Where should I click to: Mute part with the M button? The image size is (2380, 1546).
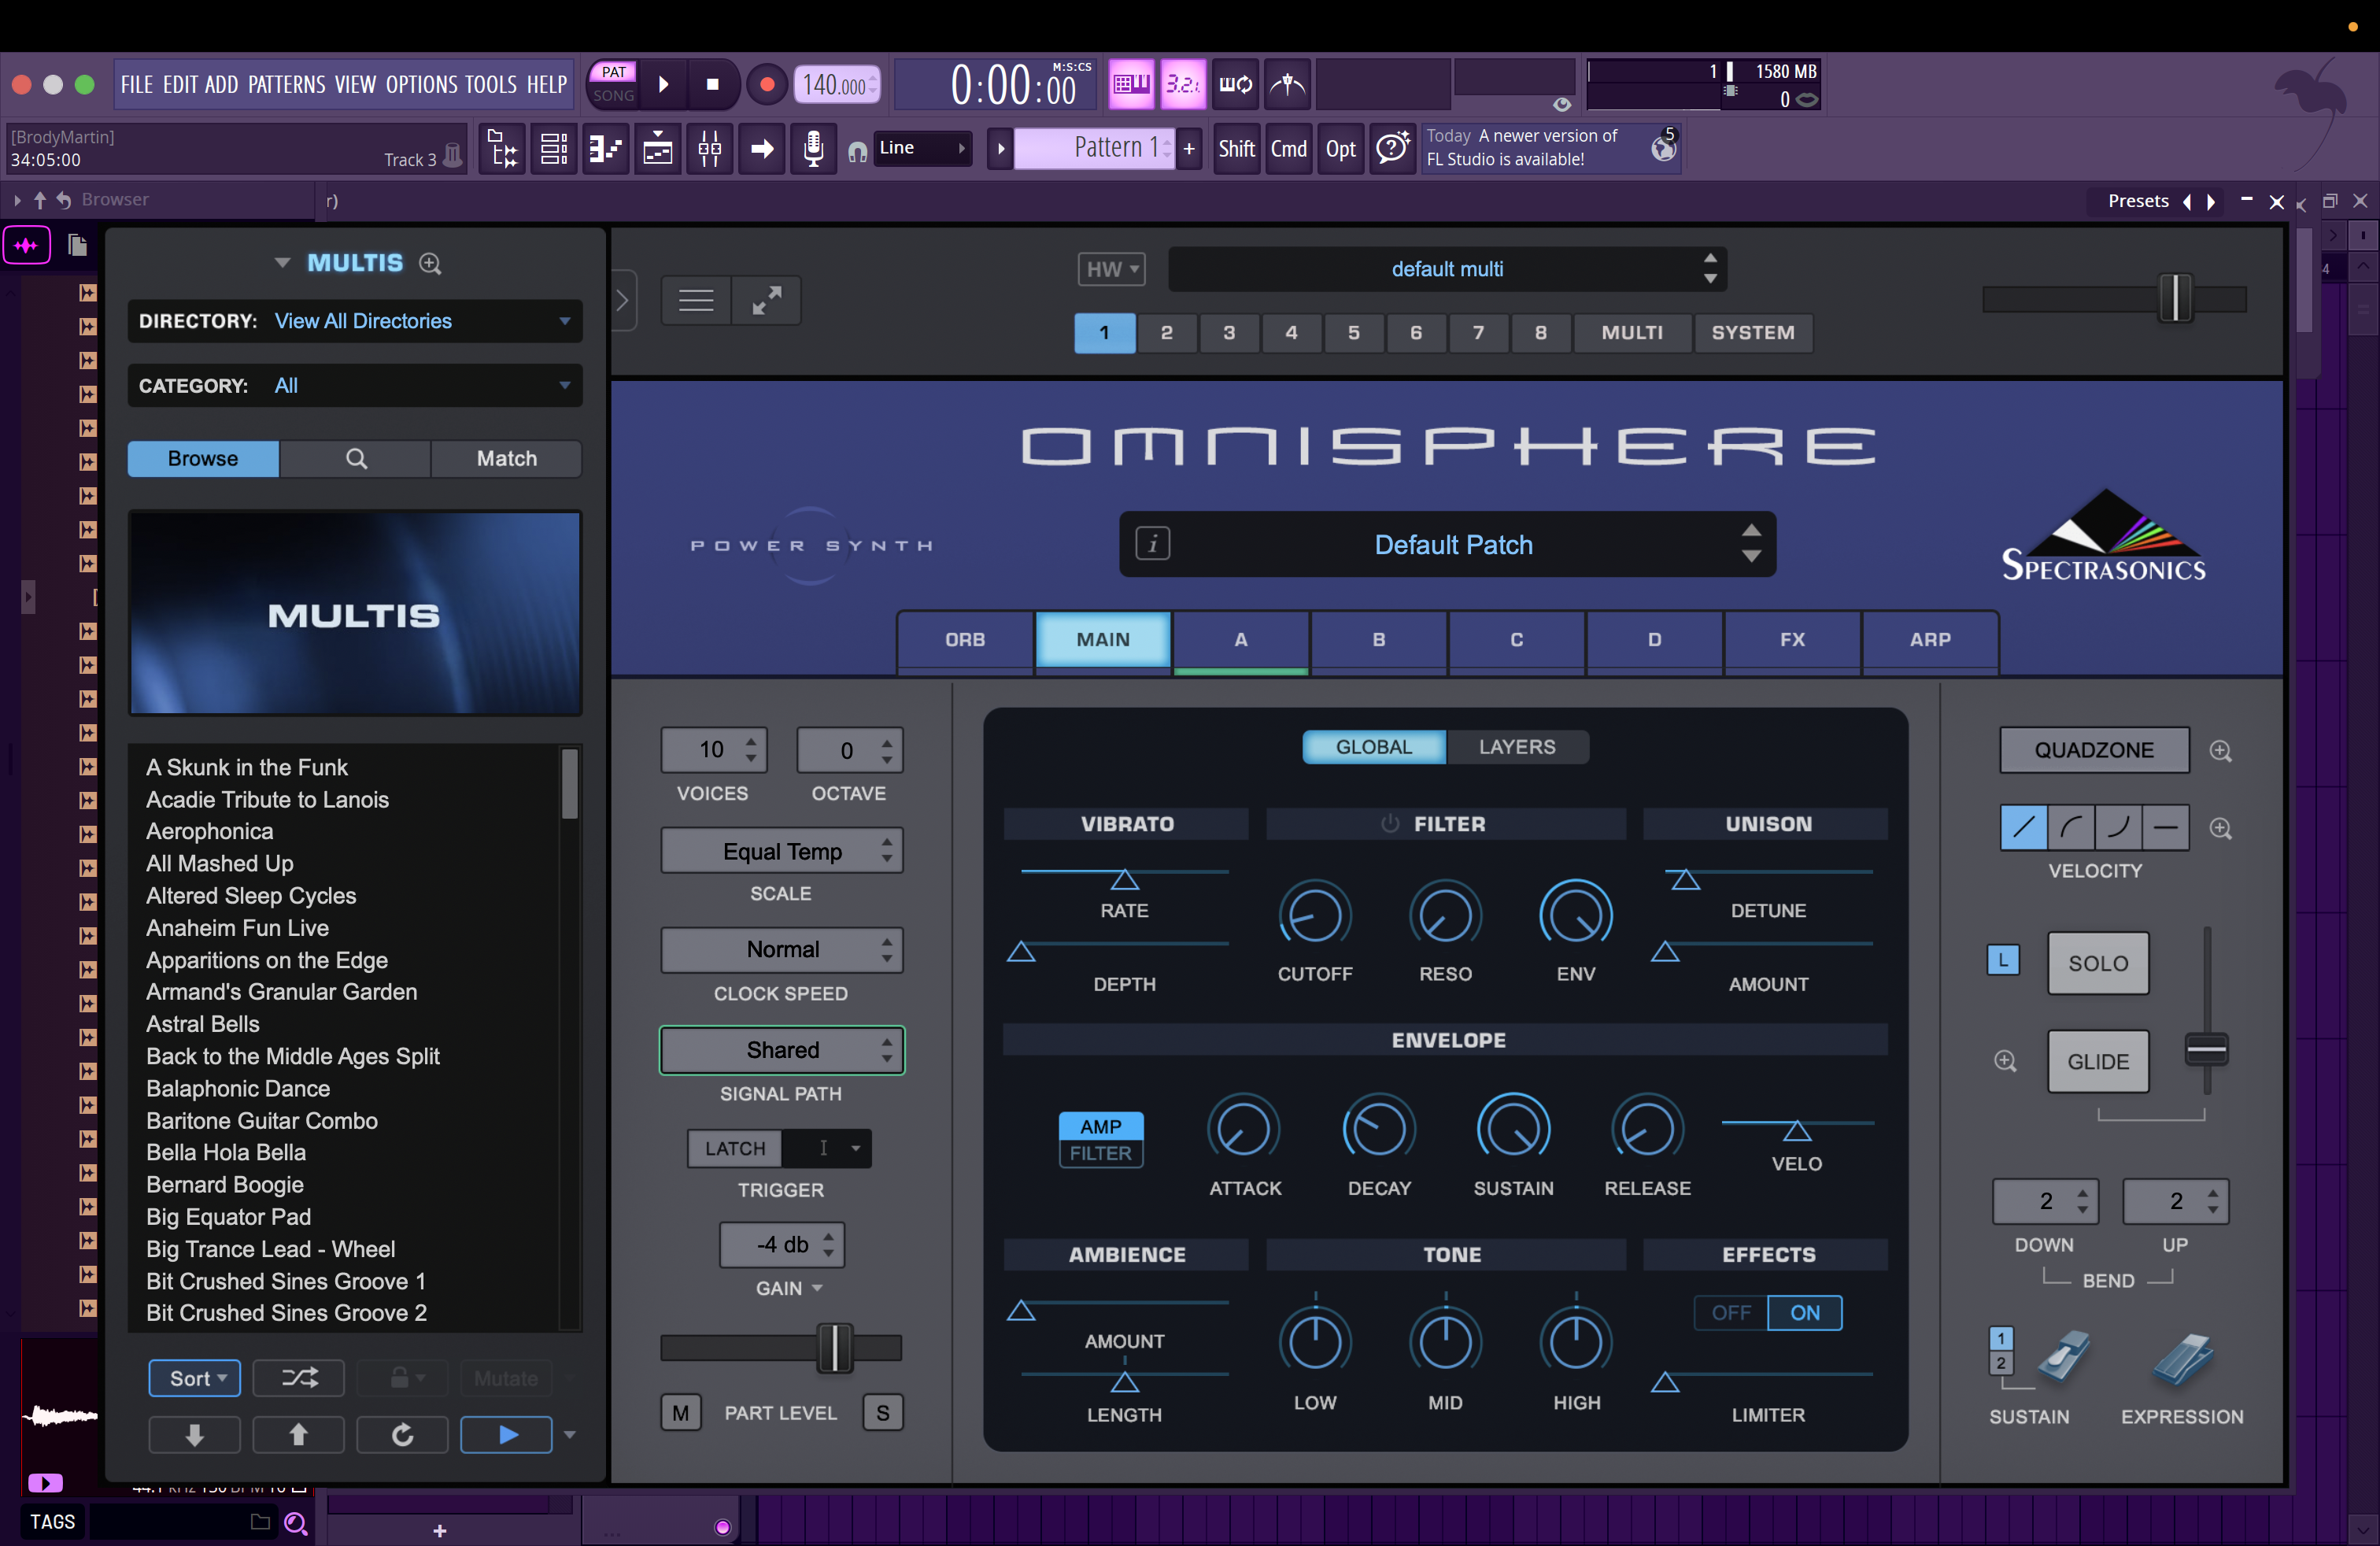(681, 1413)
